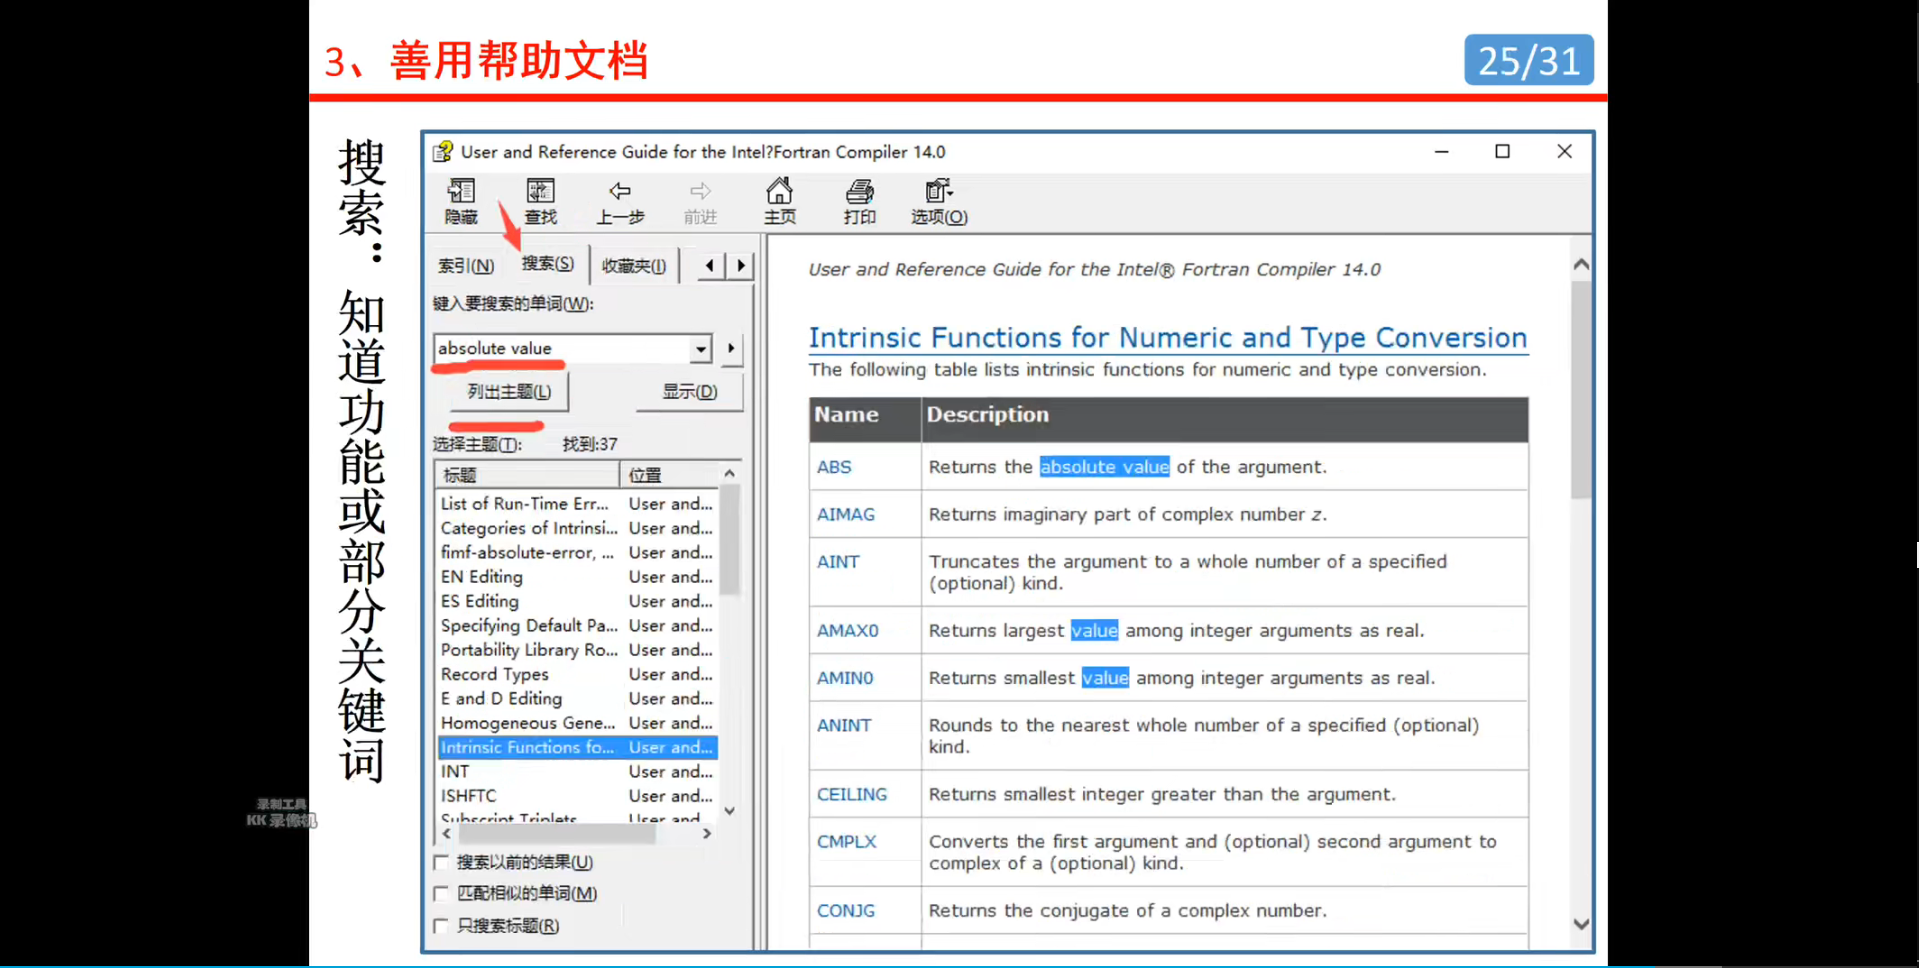
Task: Click topic list horizontal scrollbar thumb
Action: 557,833
